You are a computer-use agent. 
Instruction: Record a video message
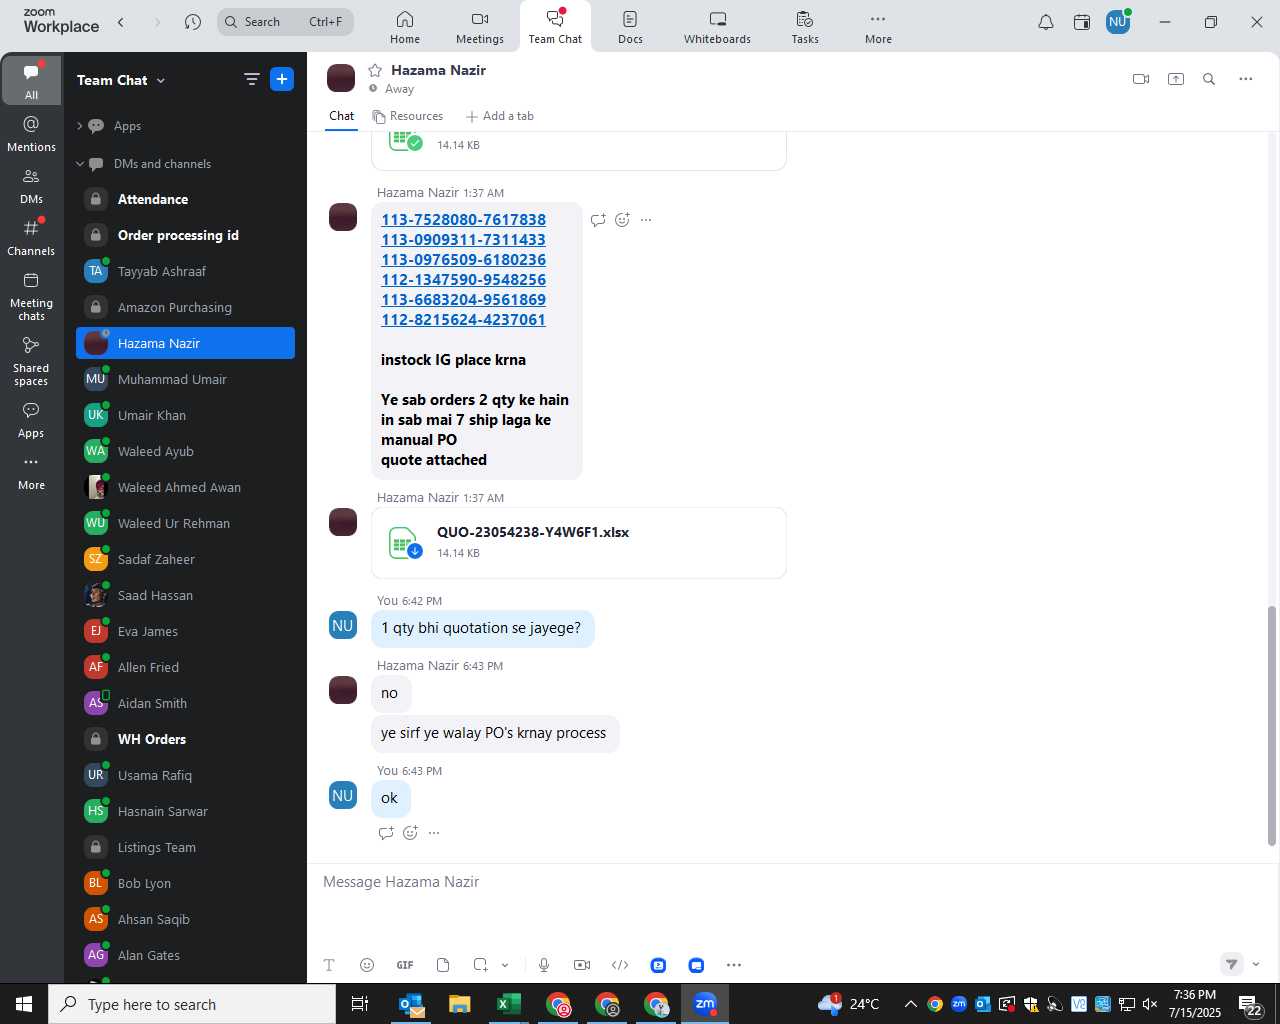tap(582, 965)
